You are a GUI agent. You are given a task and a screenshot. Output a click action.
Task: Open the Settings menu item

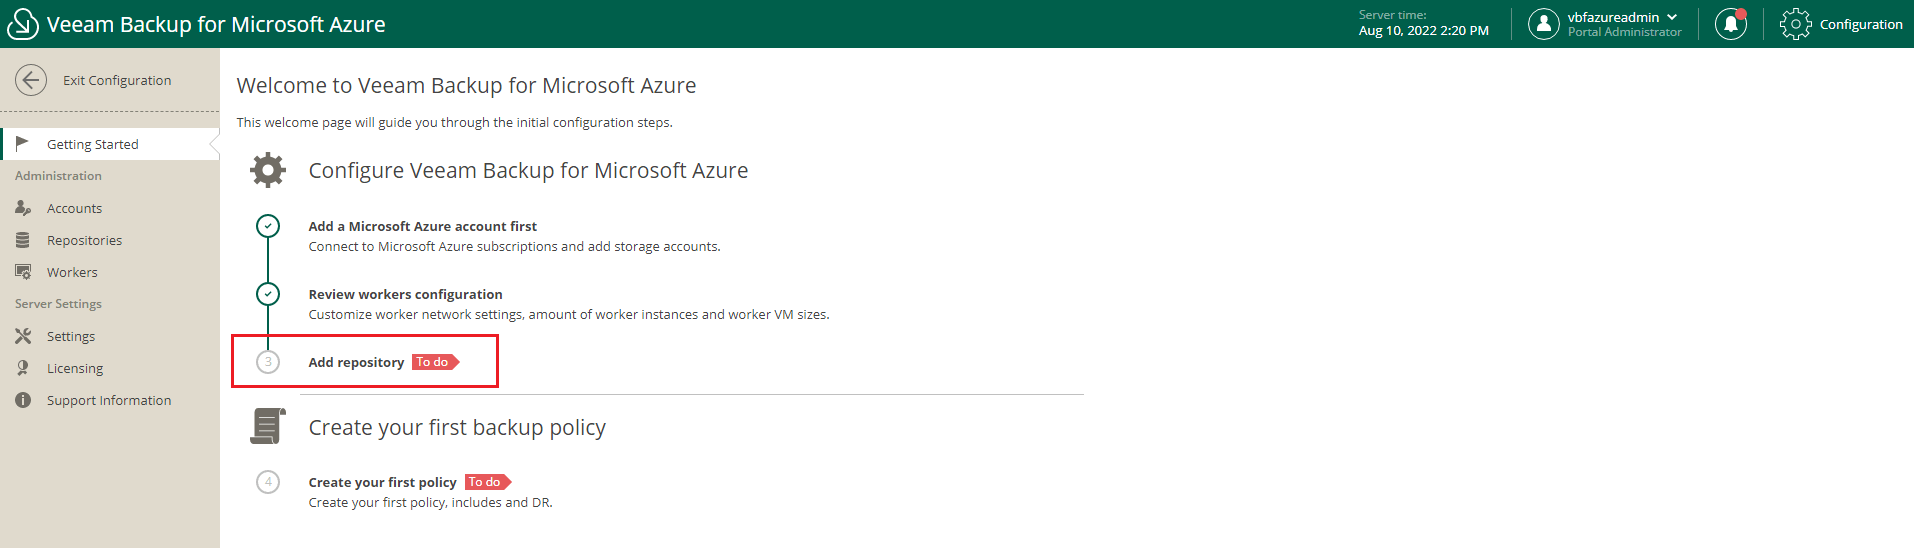click(x=110, y=336)
